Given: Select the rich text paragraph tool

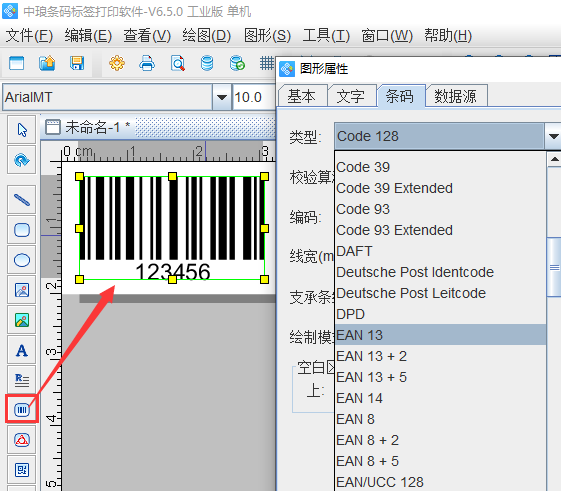Looking at the screenshot, I should (x=22, y=380).
